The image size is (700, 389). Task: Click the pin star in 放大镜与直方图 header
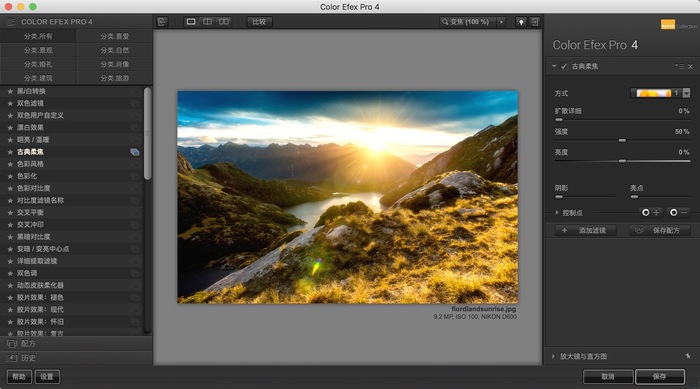688,356
